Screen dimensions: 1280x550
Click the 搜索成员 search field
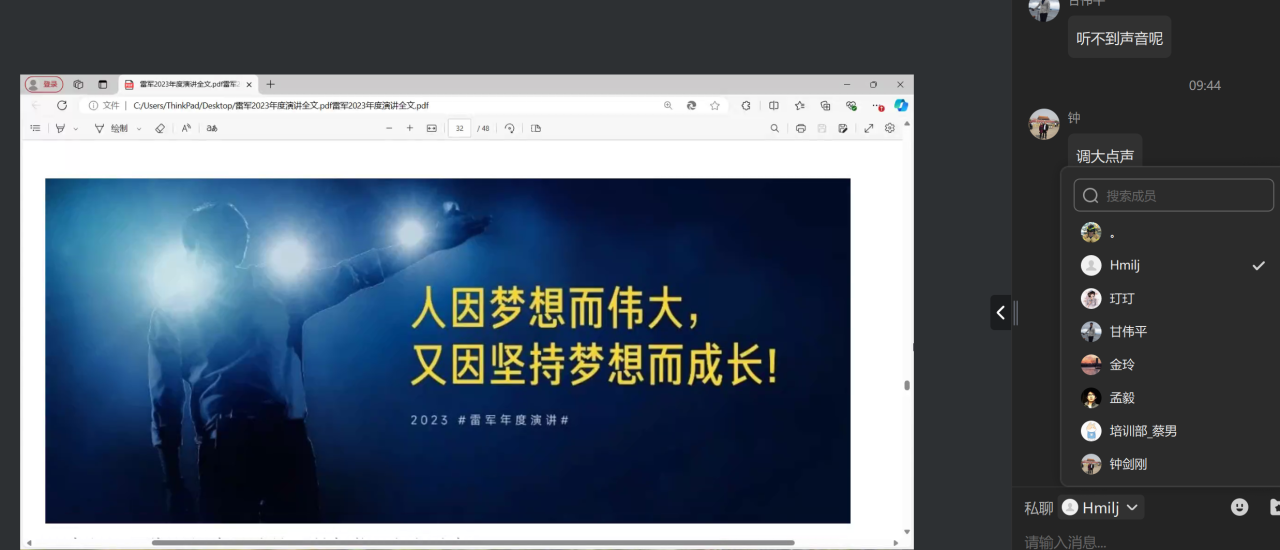pos(1174,195)
